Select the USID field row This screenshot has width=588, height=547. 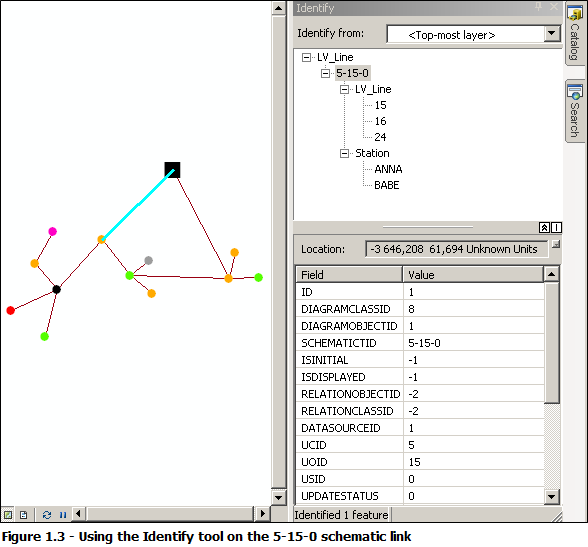(420, 479)
